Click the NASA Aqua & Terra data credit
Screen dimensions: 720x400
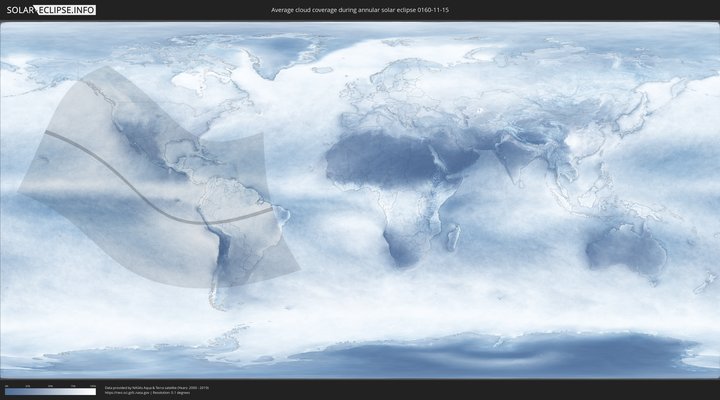point(157,387)
